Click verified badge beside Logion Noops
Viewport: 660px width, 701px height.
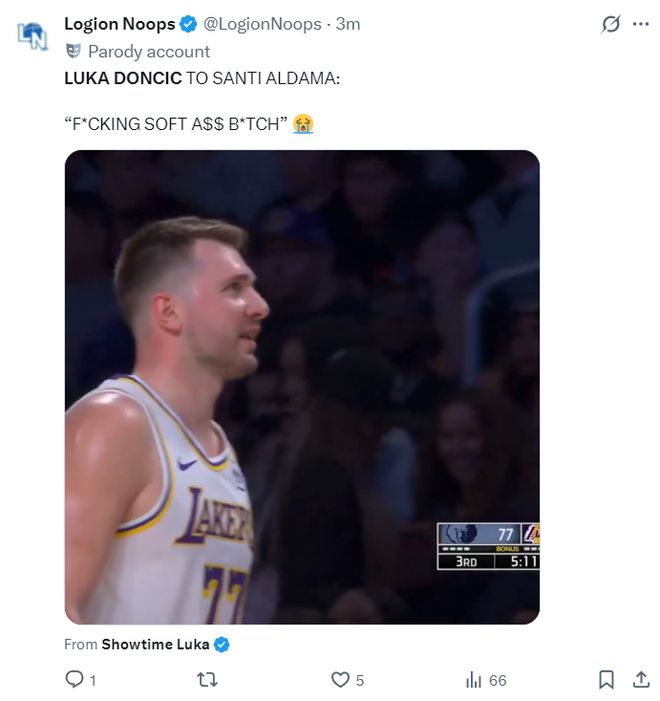188,24
